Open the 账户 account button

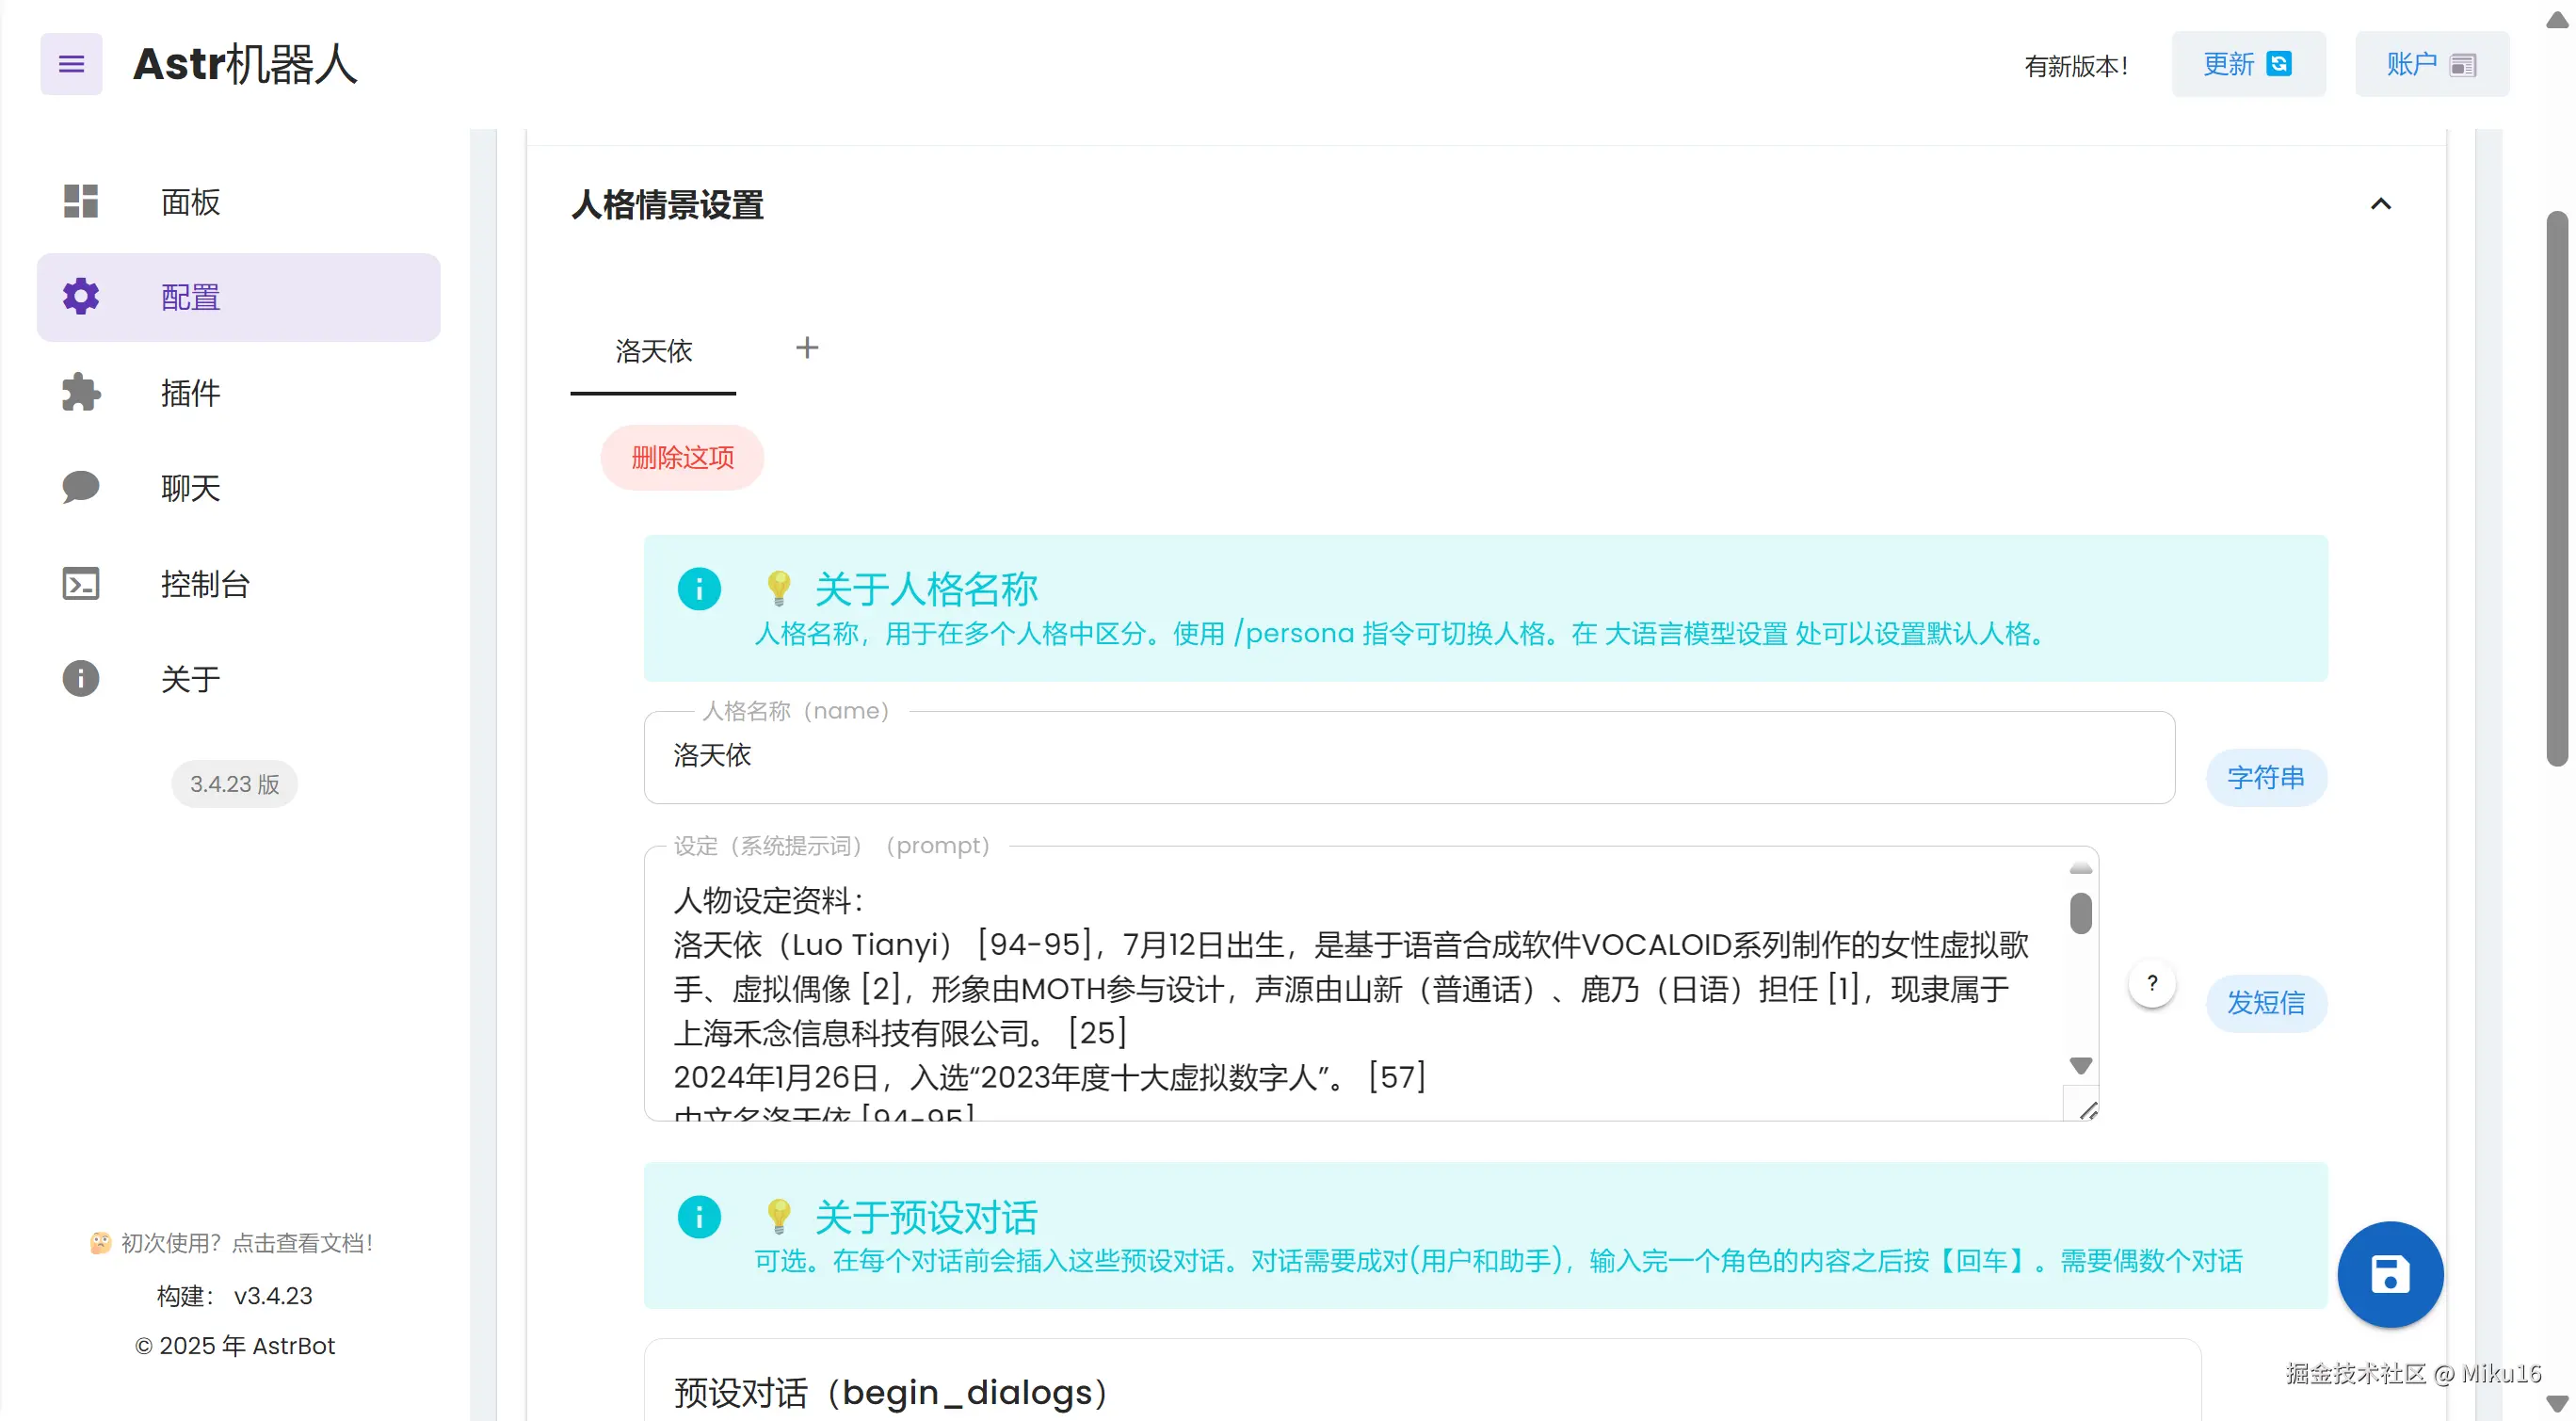(x=2431, y=64)
